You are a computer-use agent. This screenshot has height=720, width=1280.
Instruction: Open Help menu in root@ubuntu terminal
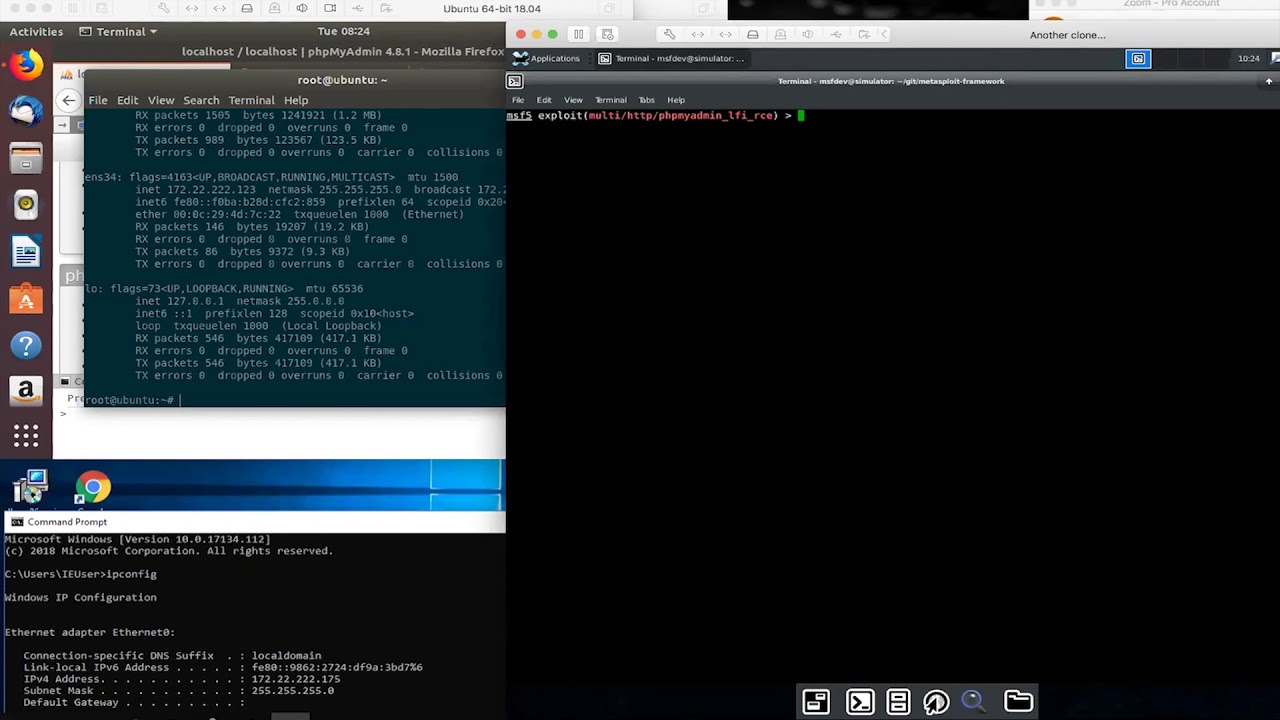(x=296, y=100)
